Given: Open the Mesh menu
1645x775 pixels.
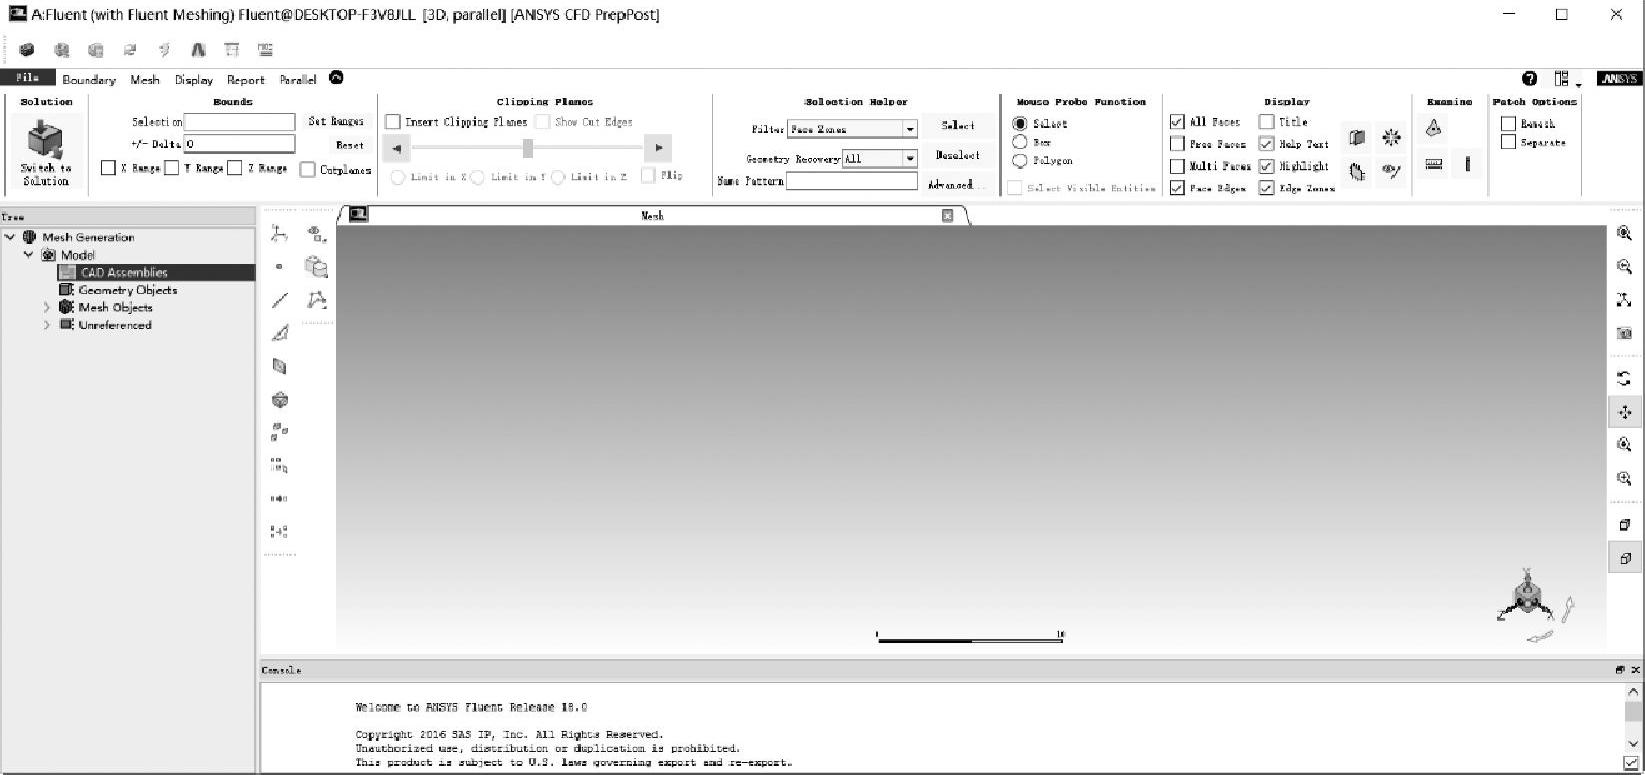Looking at the screenshot, I should tap(145, 80).
